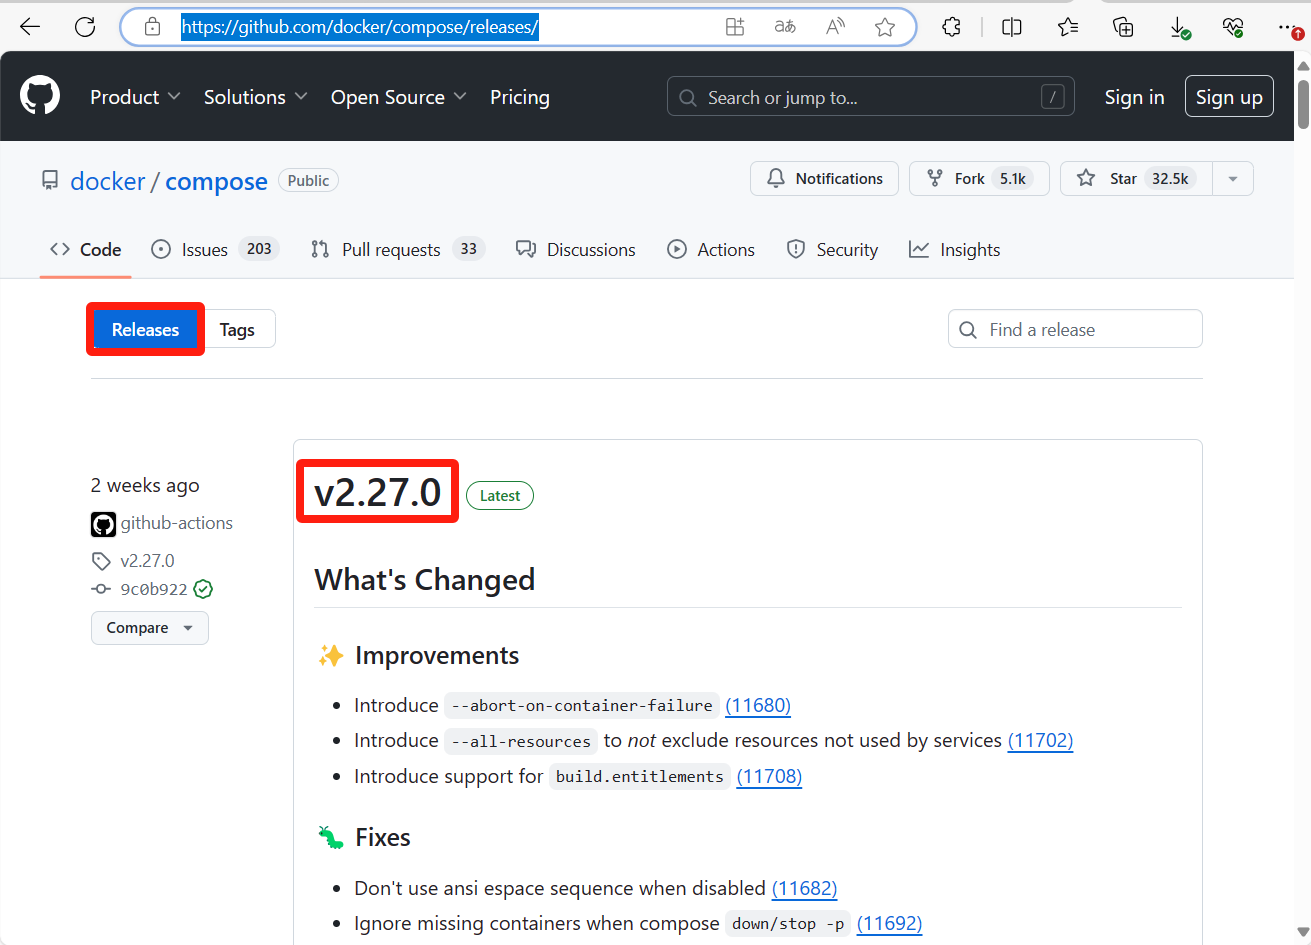Open pull request 11682 link
The height and width of the screenshot is (945, 1311).
click(804, 888)
